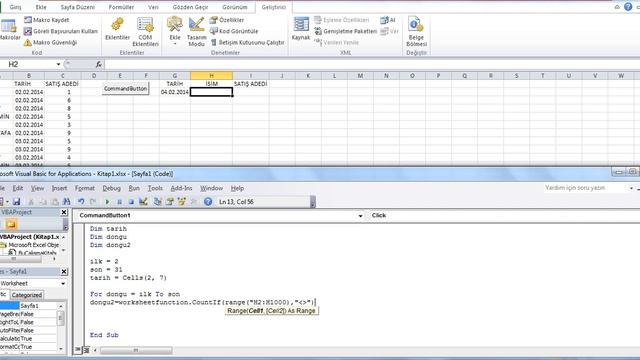Open the Eklentiler add-ins dialog

coord(118,29)
